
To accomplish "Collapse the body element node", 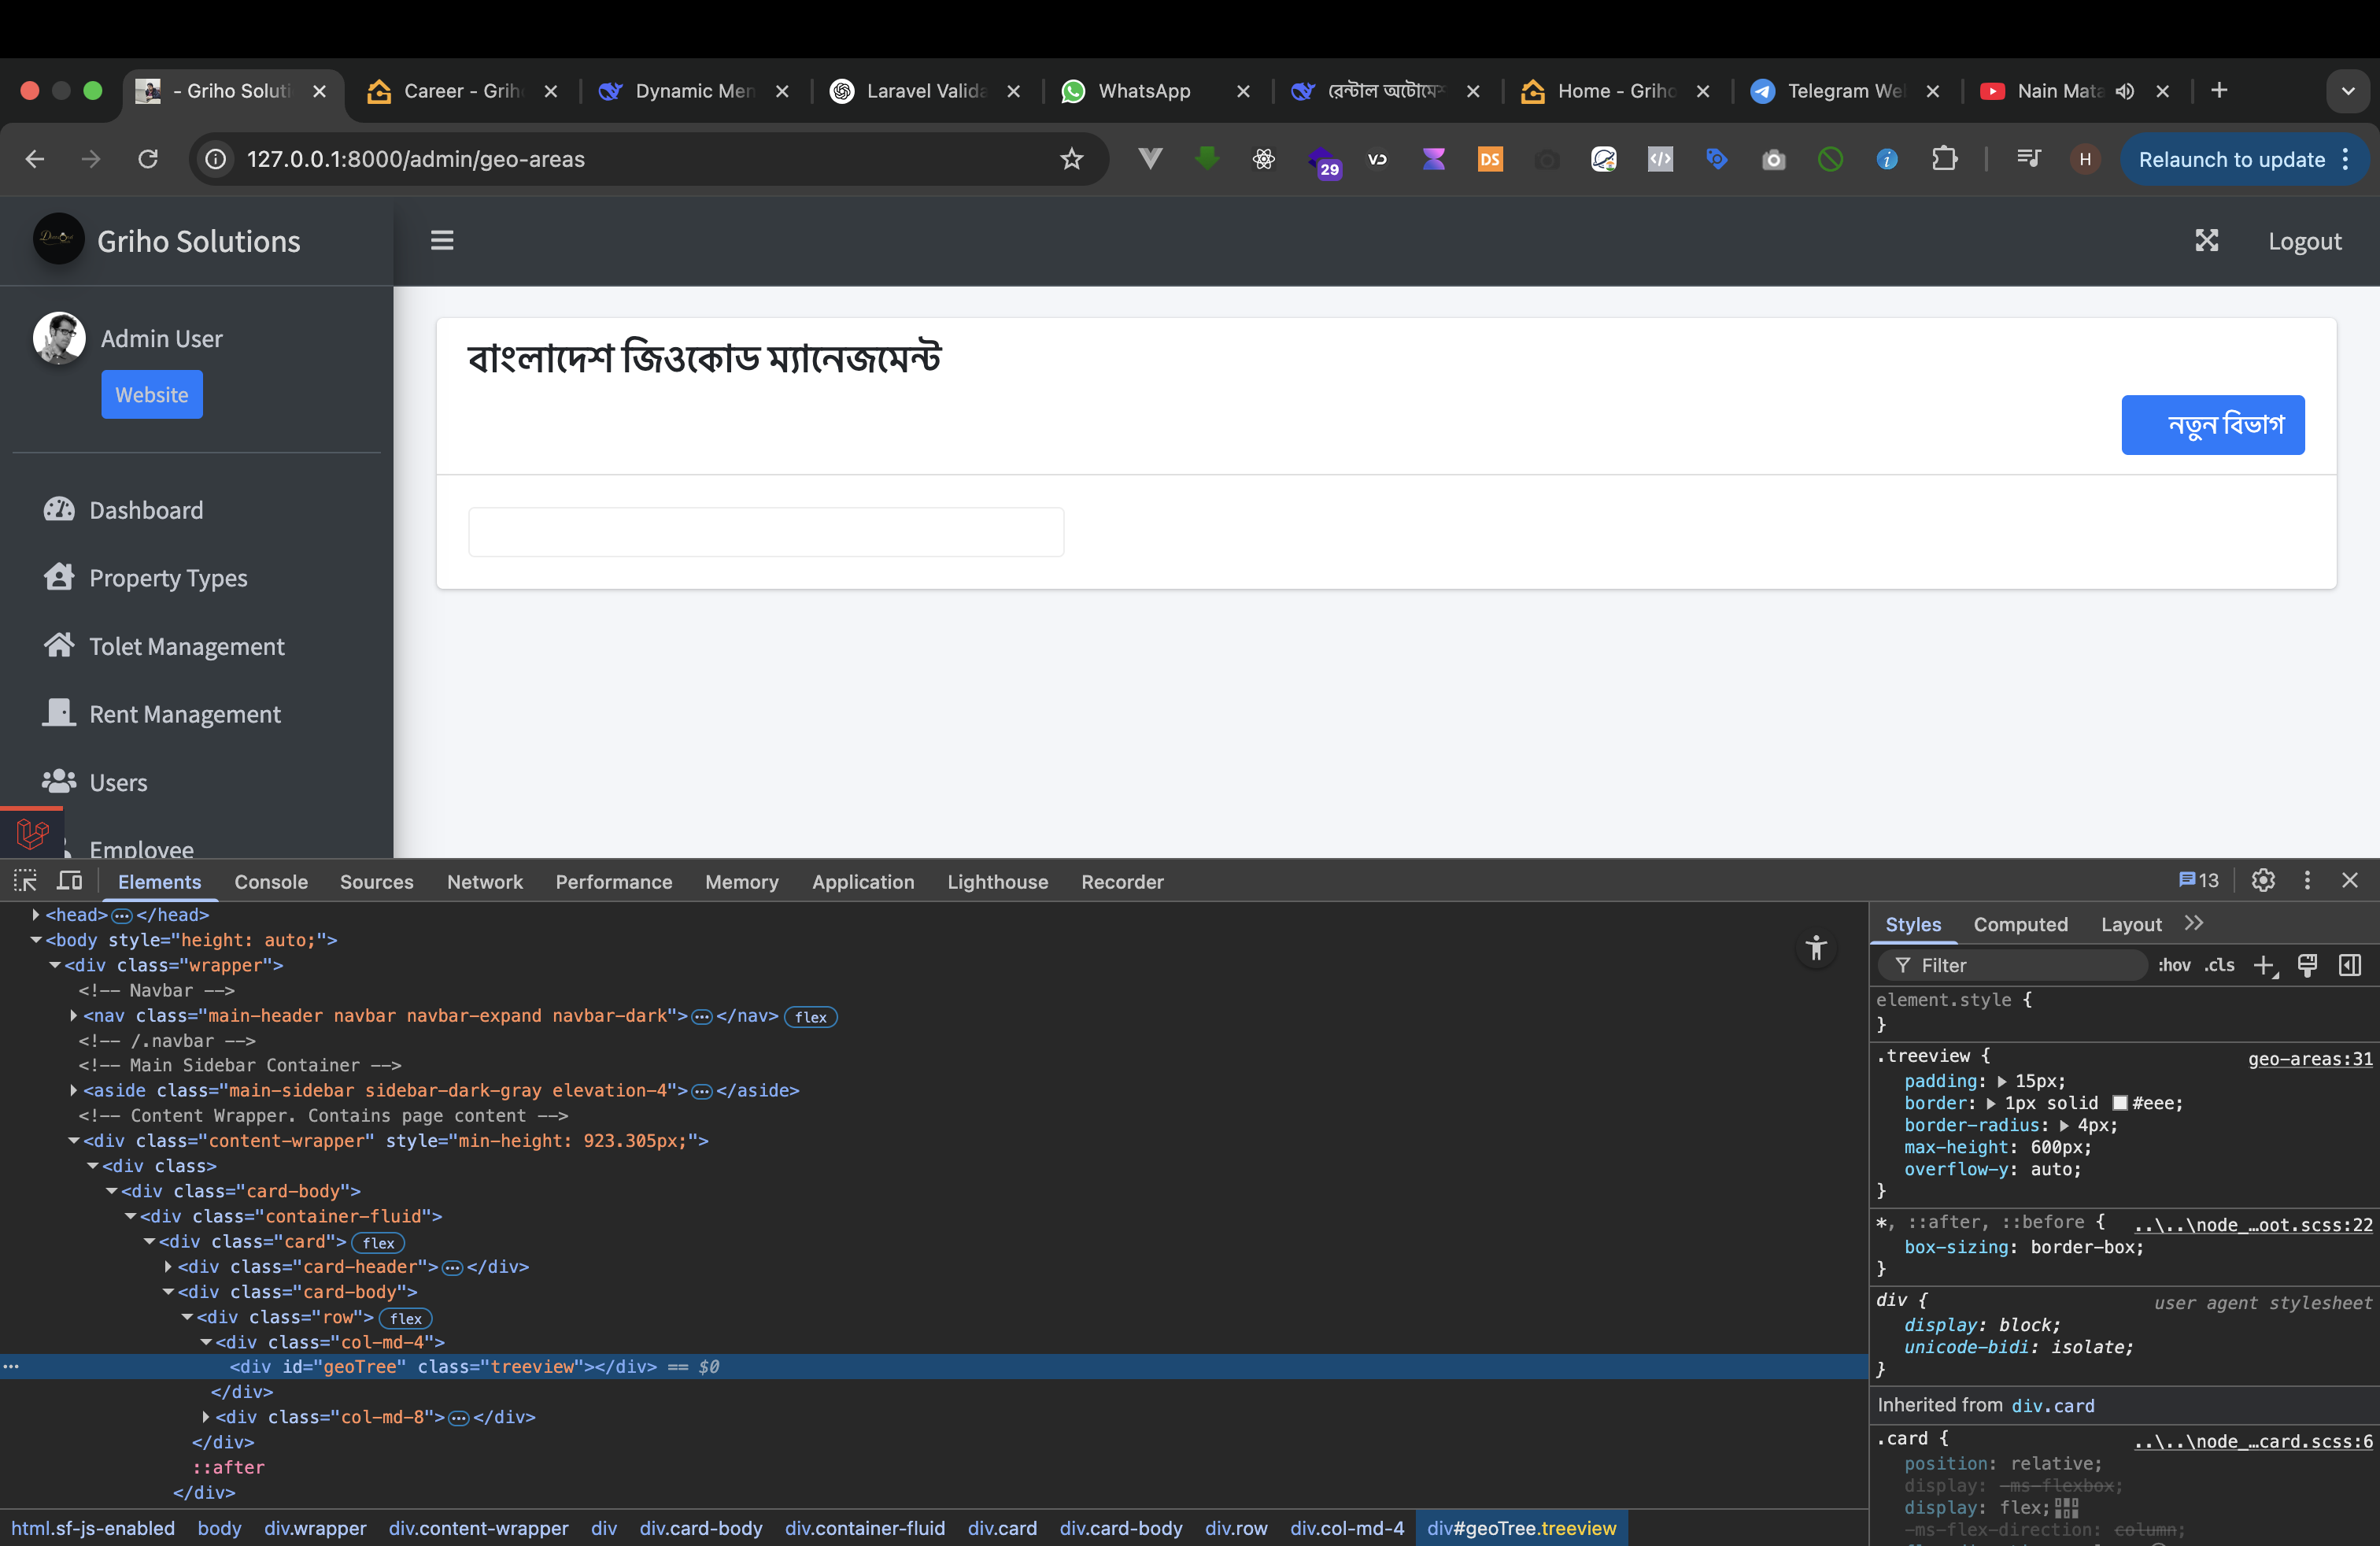I will pos(36,940).
